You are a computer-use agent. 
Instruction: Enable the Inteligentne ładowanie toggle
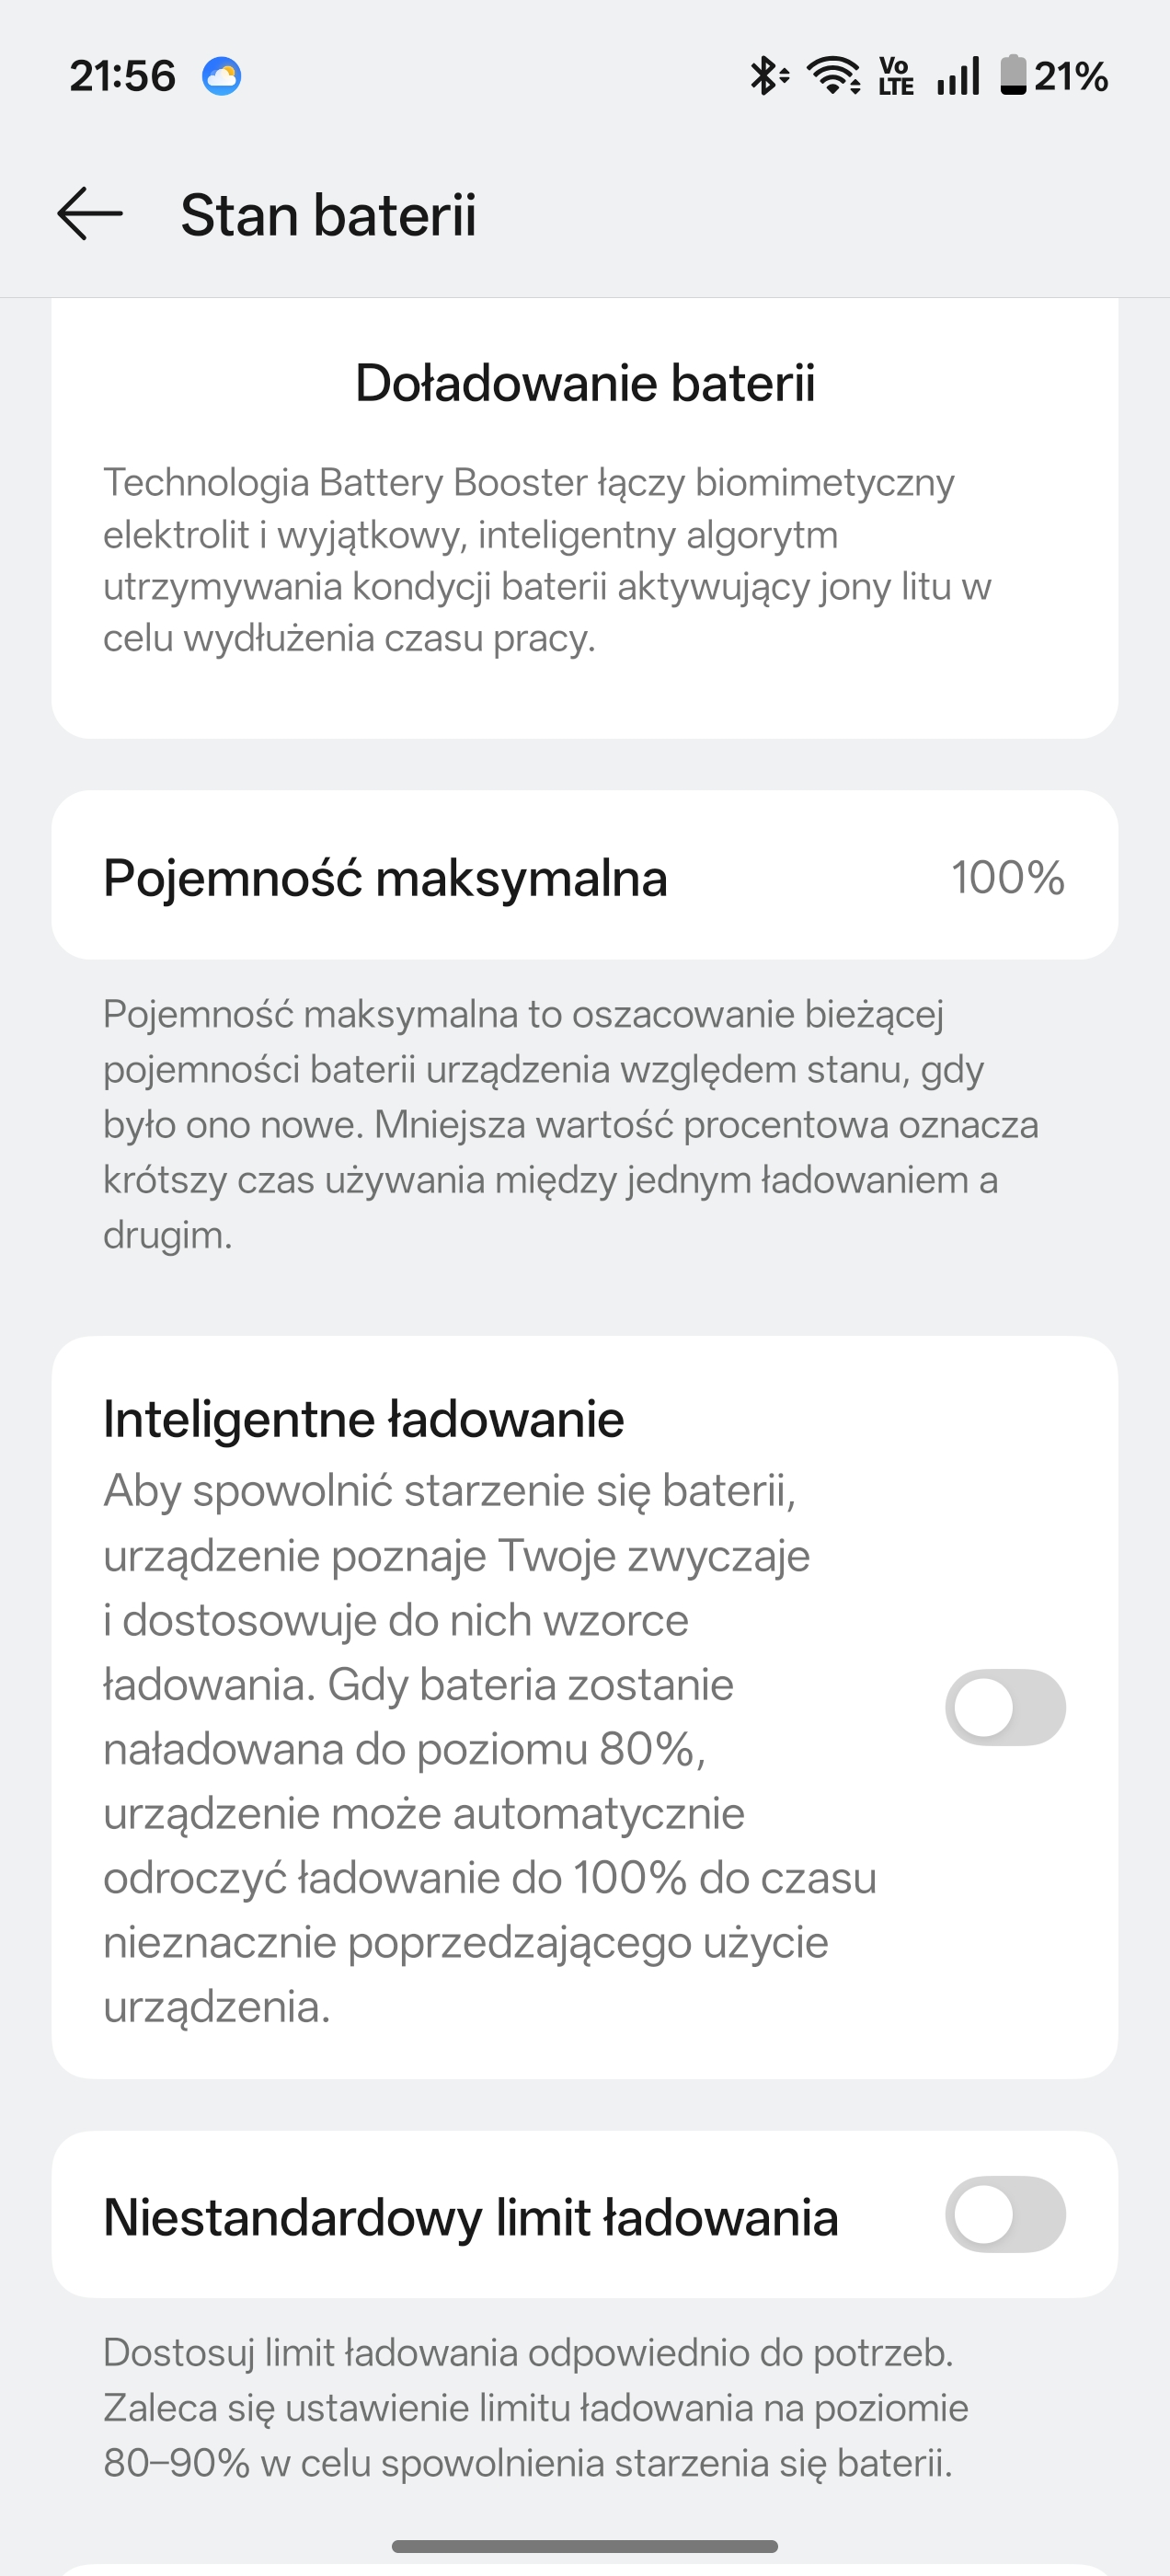1005,1707
